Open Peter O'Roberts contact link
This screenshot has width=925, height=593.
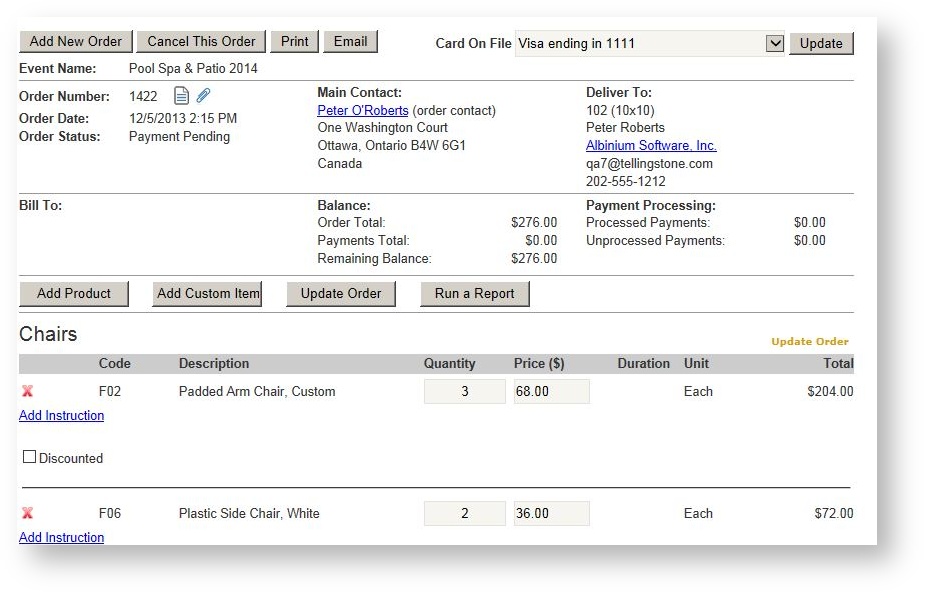[362, 110]
